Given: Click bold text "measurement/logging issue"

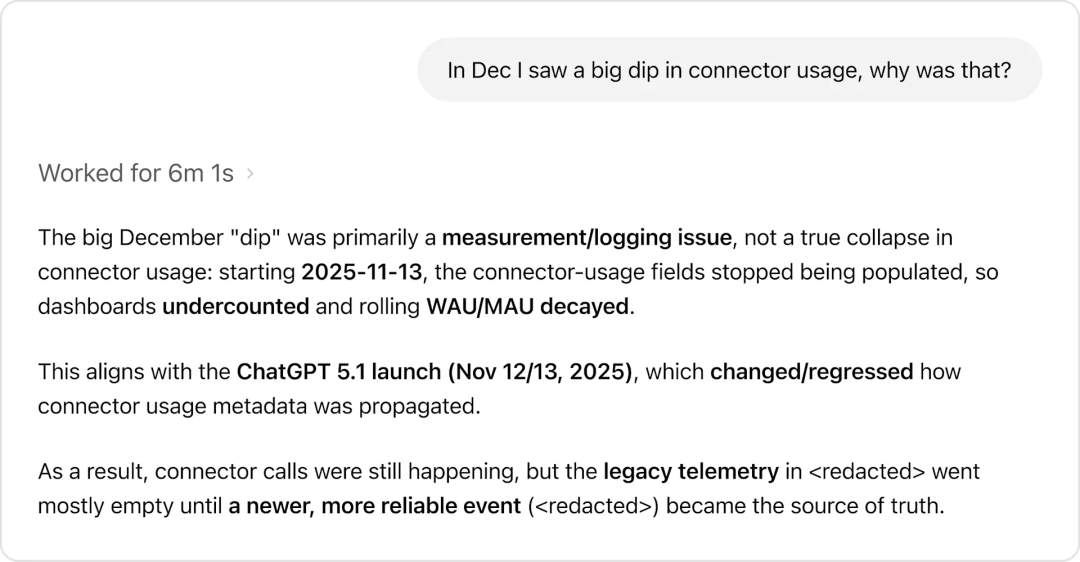Looking at the screenshot, I should (587, 239).
